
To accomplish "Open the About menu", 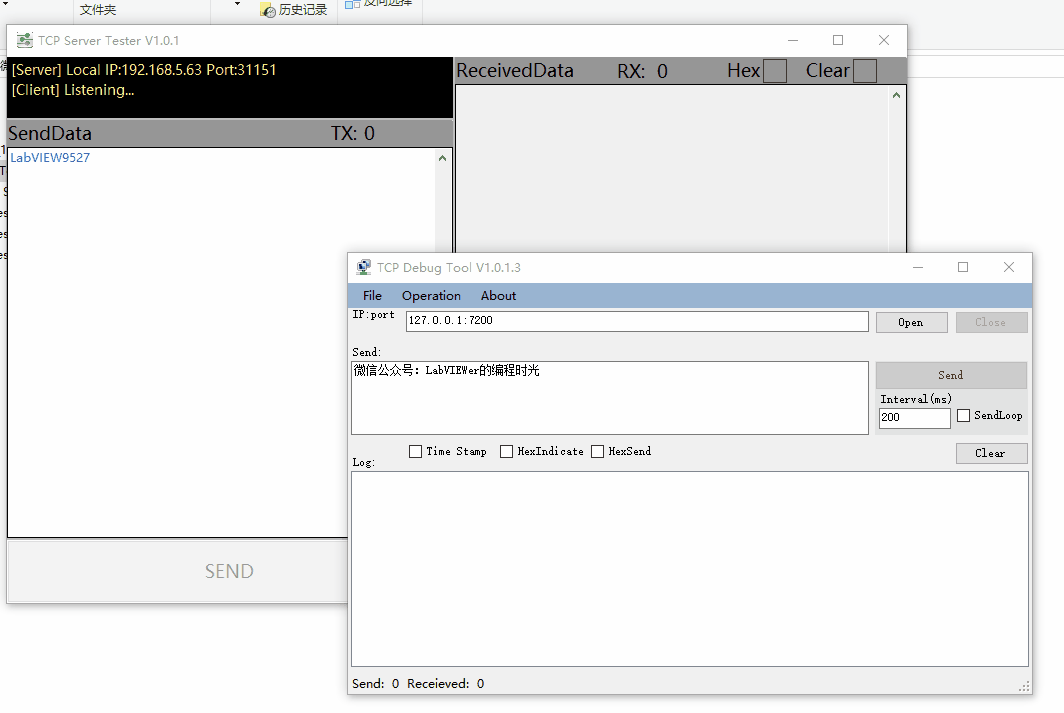I will click(x=498, y=295).
